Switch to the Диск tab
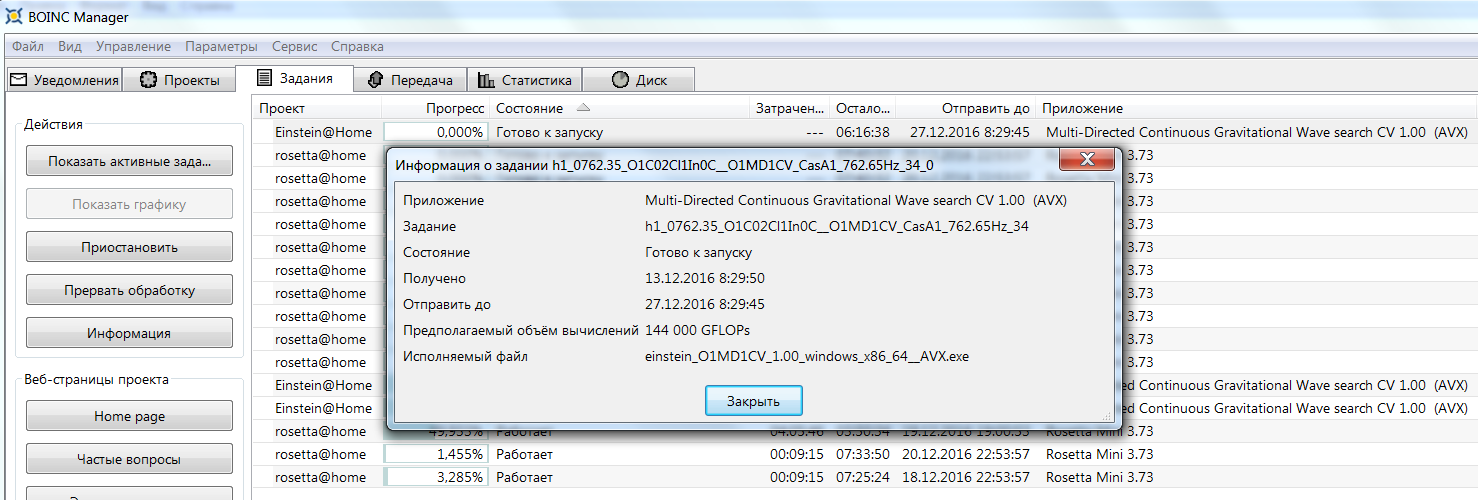The image size is (1478, 500). click(x=638, y=80)
